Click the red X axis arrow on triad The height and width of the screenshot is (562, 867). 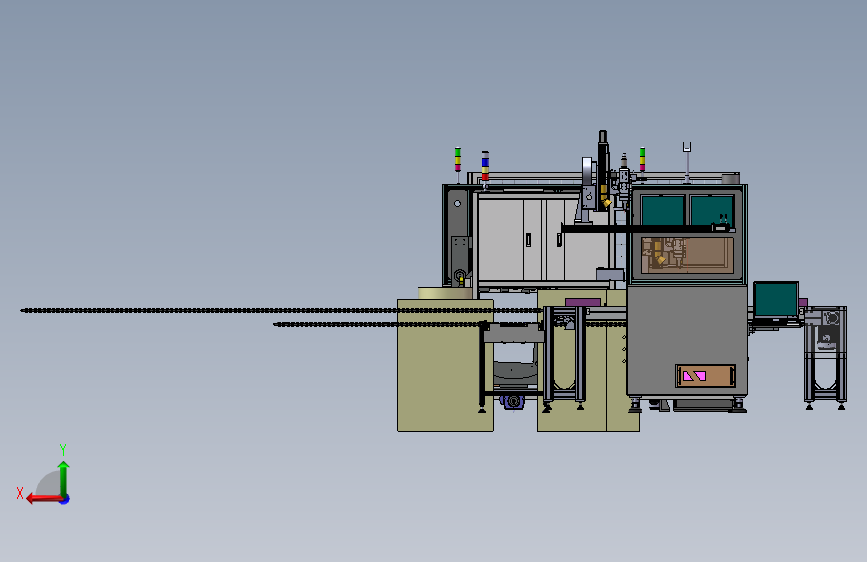coord(43,499)
